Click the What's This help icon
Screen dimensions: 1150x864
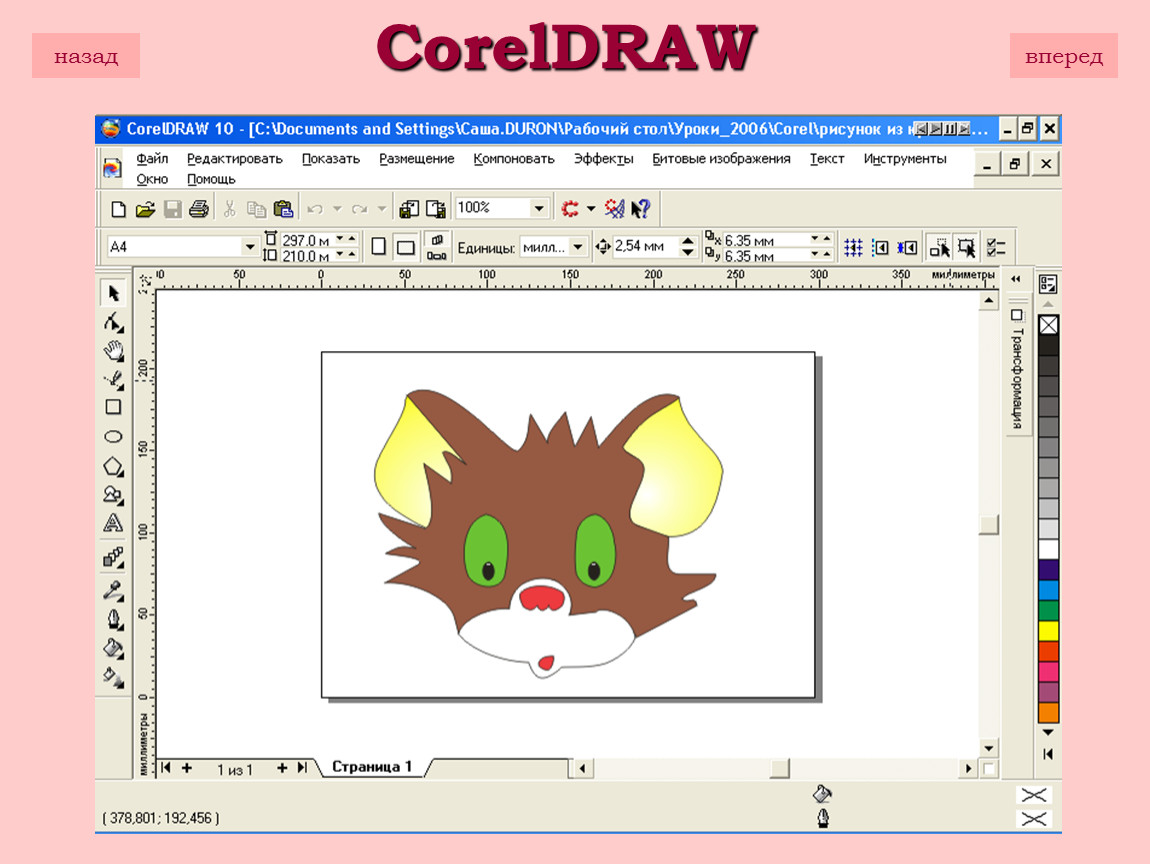pyautogui.click(x=641, y=209)
